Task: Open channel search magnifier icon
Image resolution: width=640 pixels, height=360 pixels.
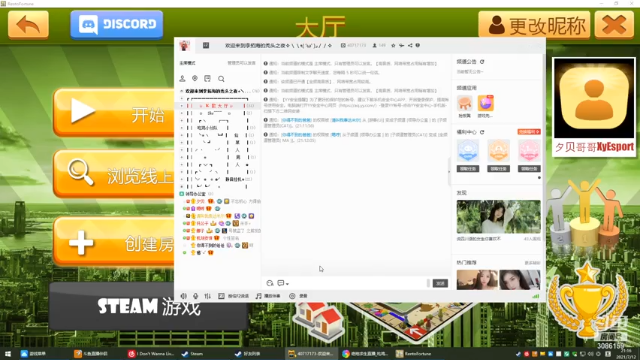Action: point(221,79)
